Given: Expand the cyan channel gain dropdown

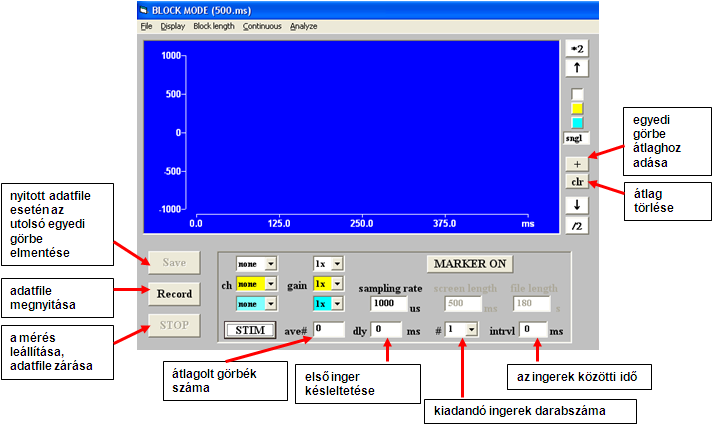Looking at the screenshot, I should 337,304.
